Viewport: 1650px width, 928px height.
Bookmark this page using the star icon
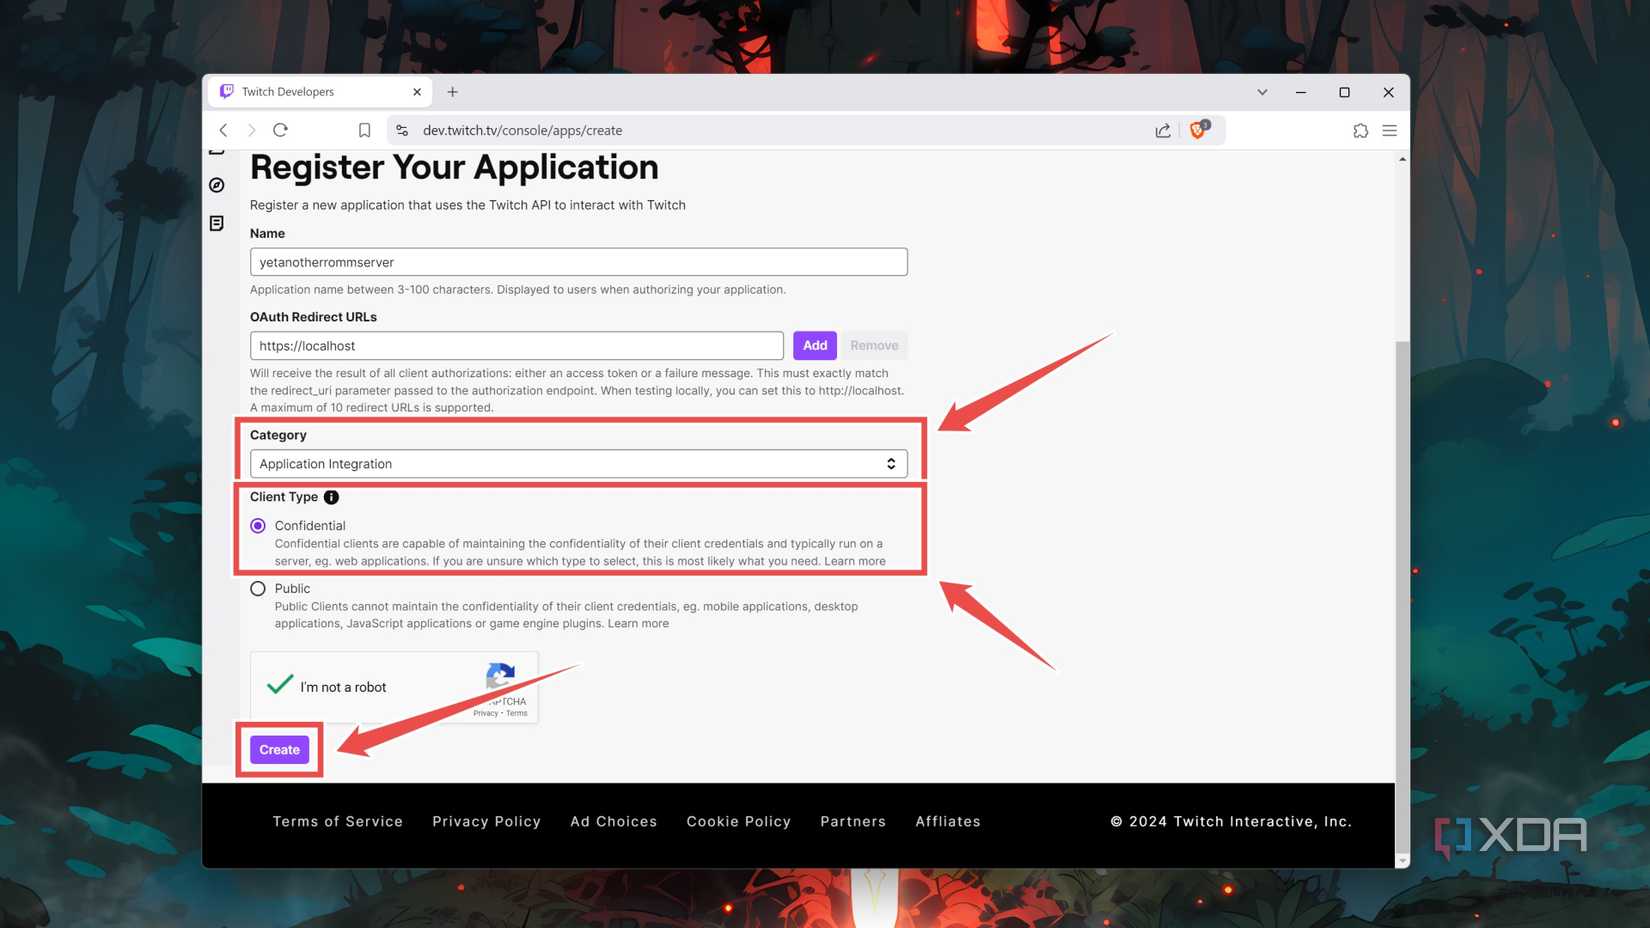click(364, 130)
